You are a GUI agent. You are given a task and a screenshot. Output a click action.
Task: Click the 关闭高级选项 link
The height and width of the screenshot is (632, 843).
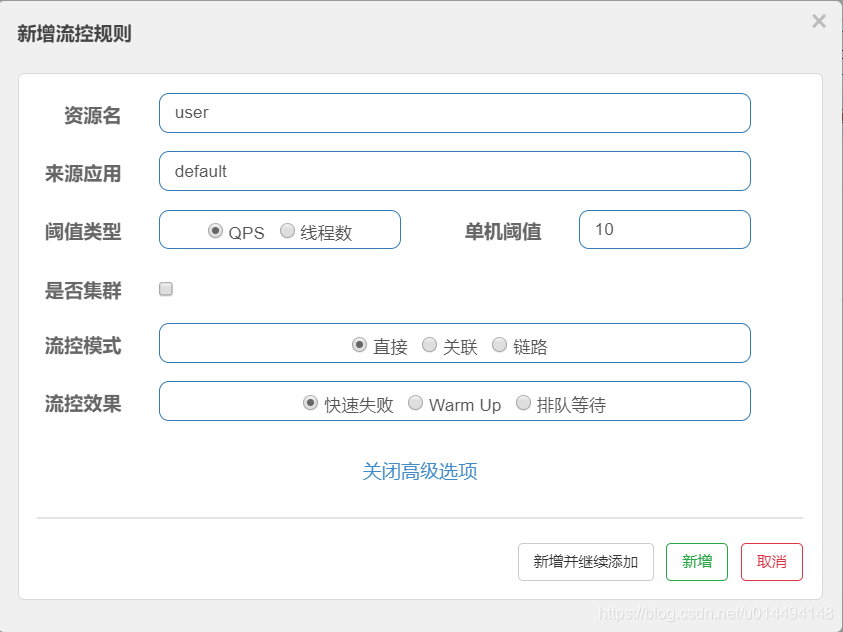tap(421, 470)
